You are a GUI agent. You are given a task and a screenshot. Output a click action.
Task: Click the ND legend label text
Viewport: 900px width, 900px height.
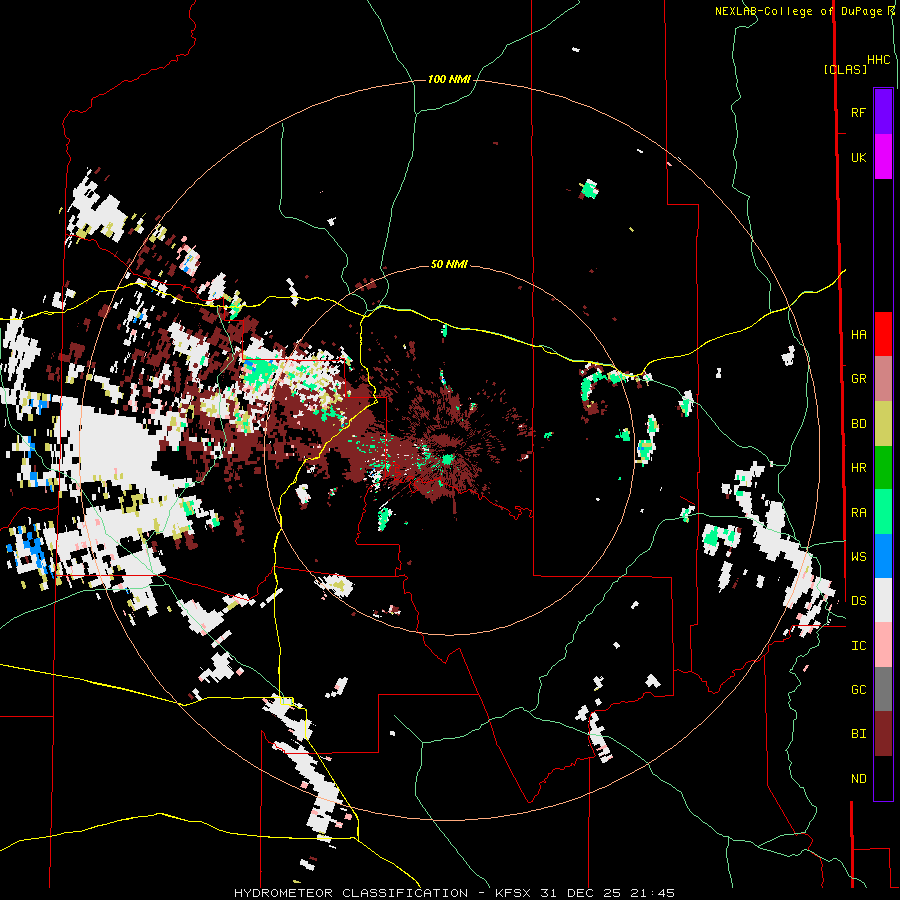pos(858,779)
